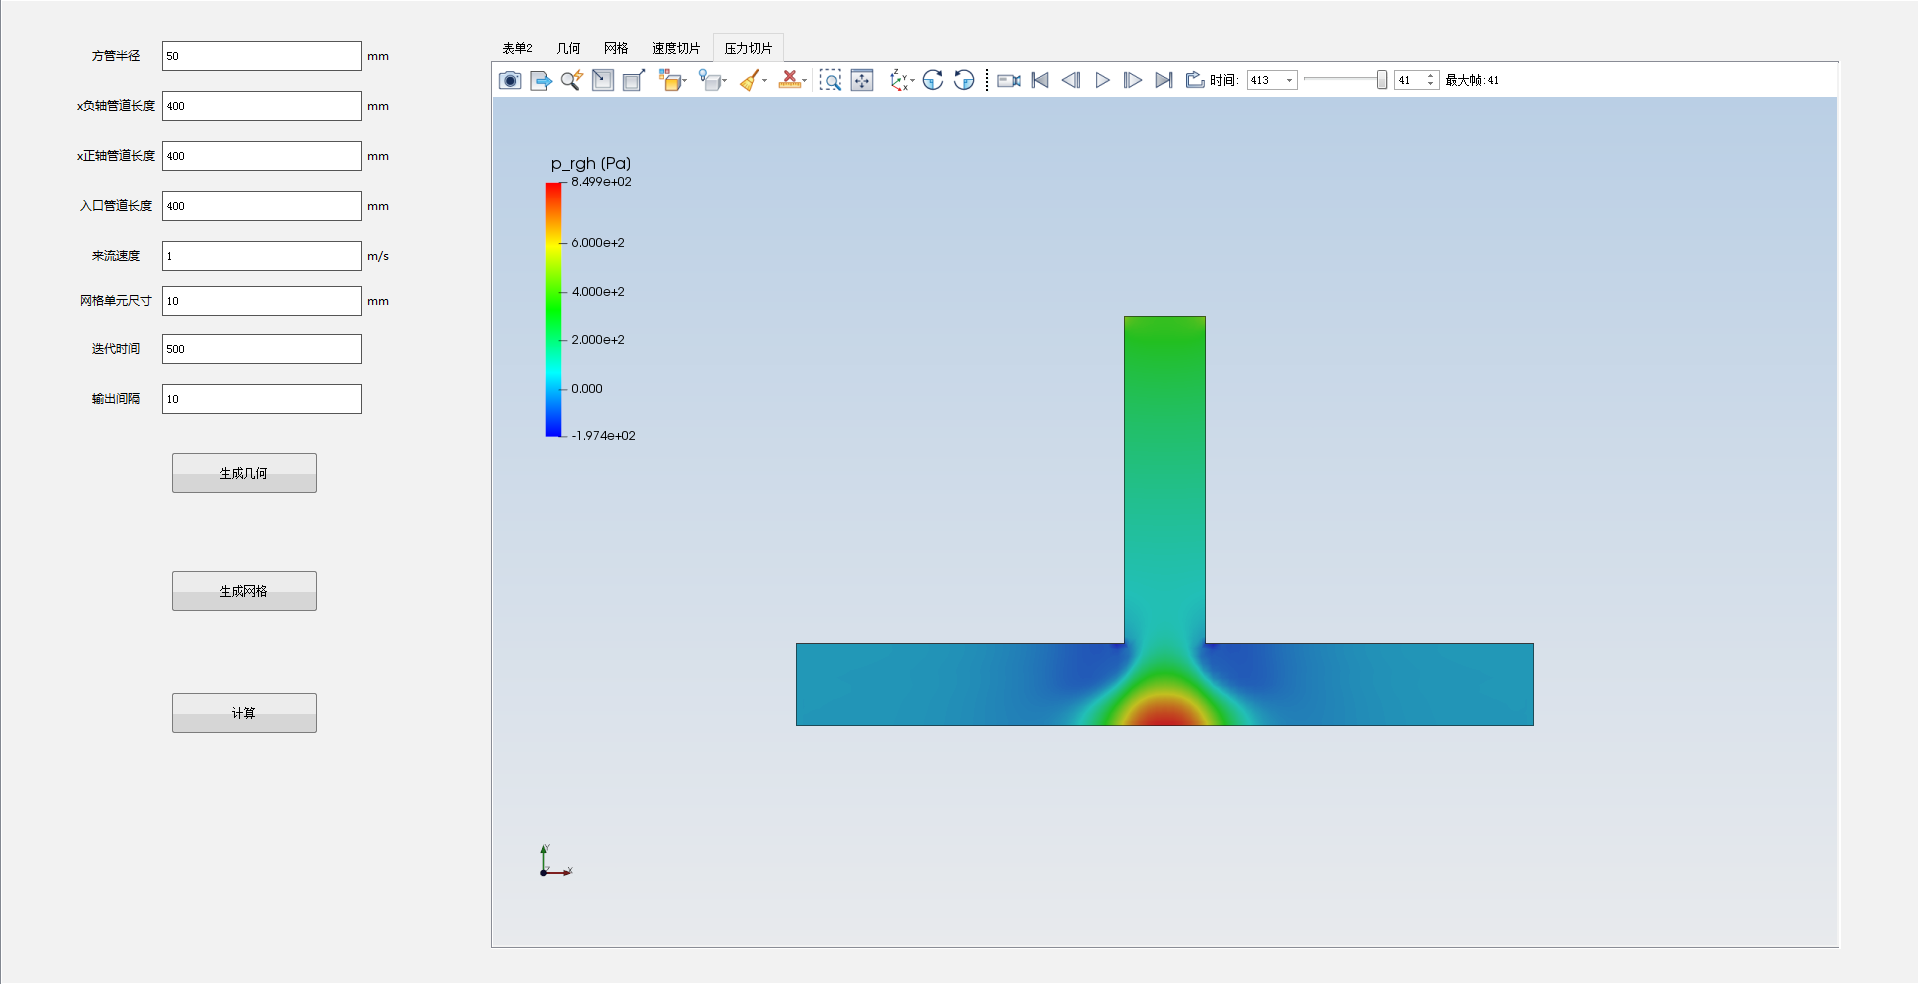
Task: Step forward one frame
Action: point(1133,80)
